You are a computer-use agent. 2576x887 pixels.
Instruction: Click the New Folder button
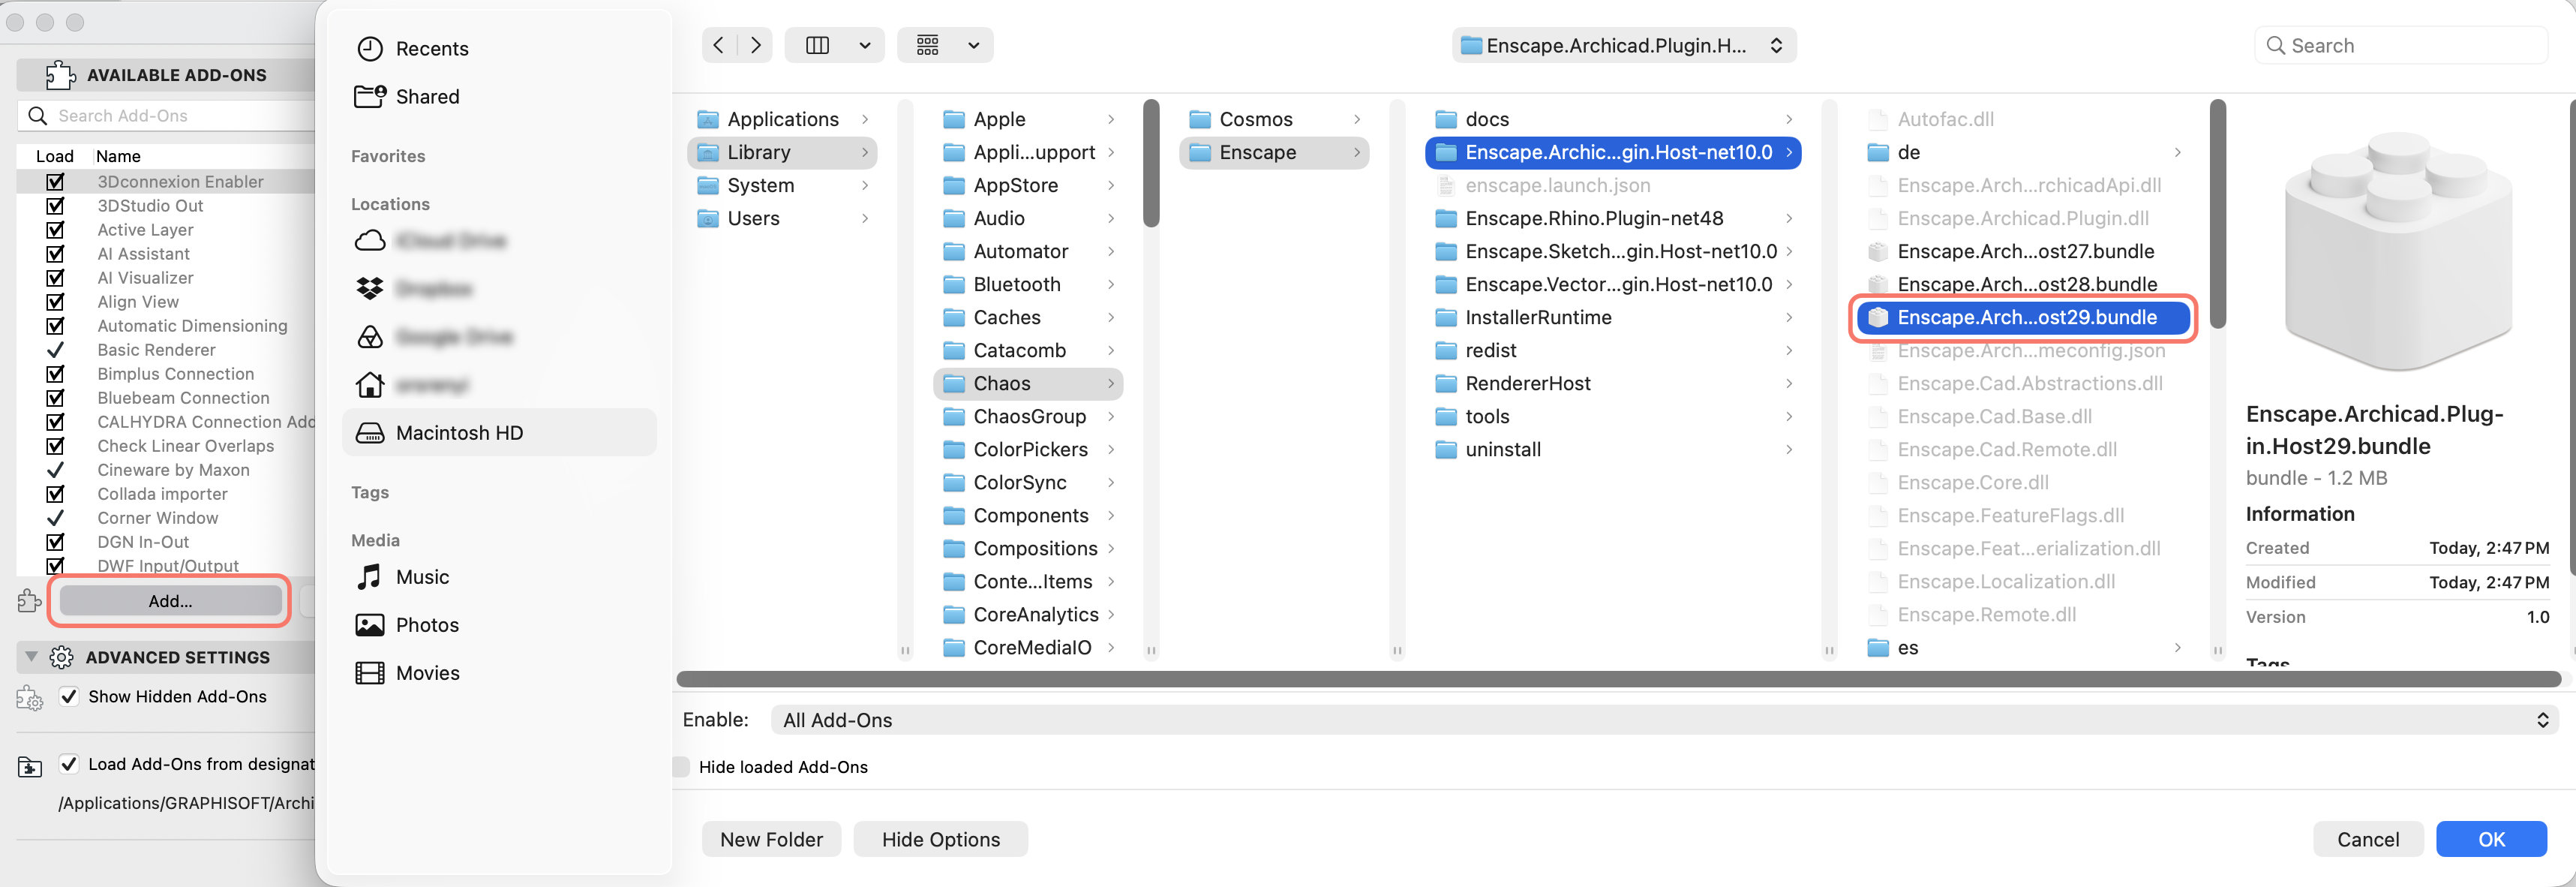click(x=771, y=839)
